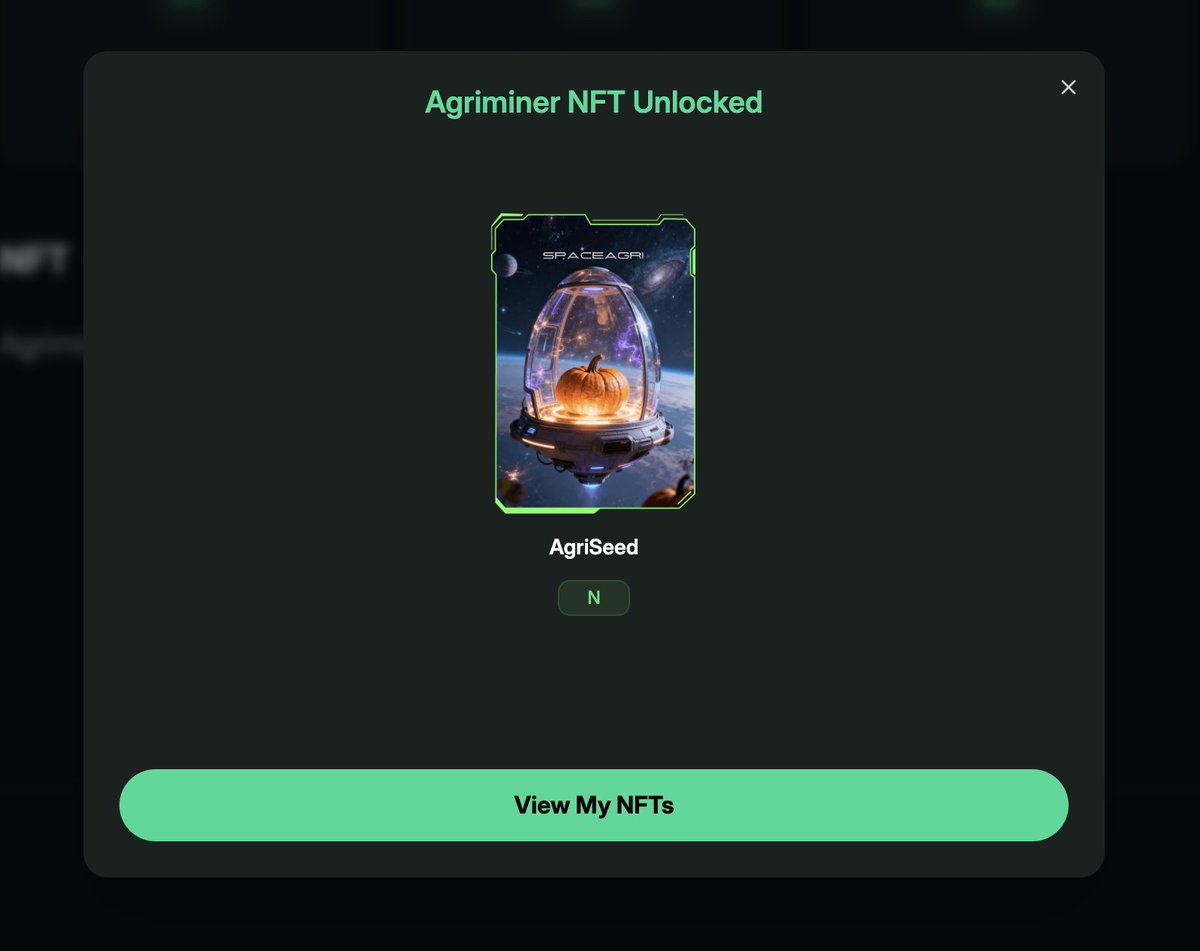
Task: Click the spiral galaxy on the card
Action: pos(661,275)
